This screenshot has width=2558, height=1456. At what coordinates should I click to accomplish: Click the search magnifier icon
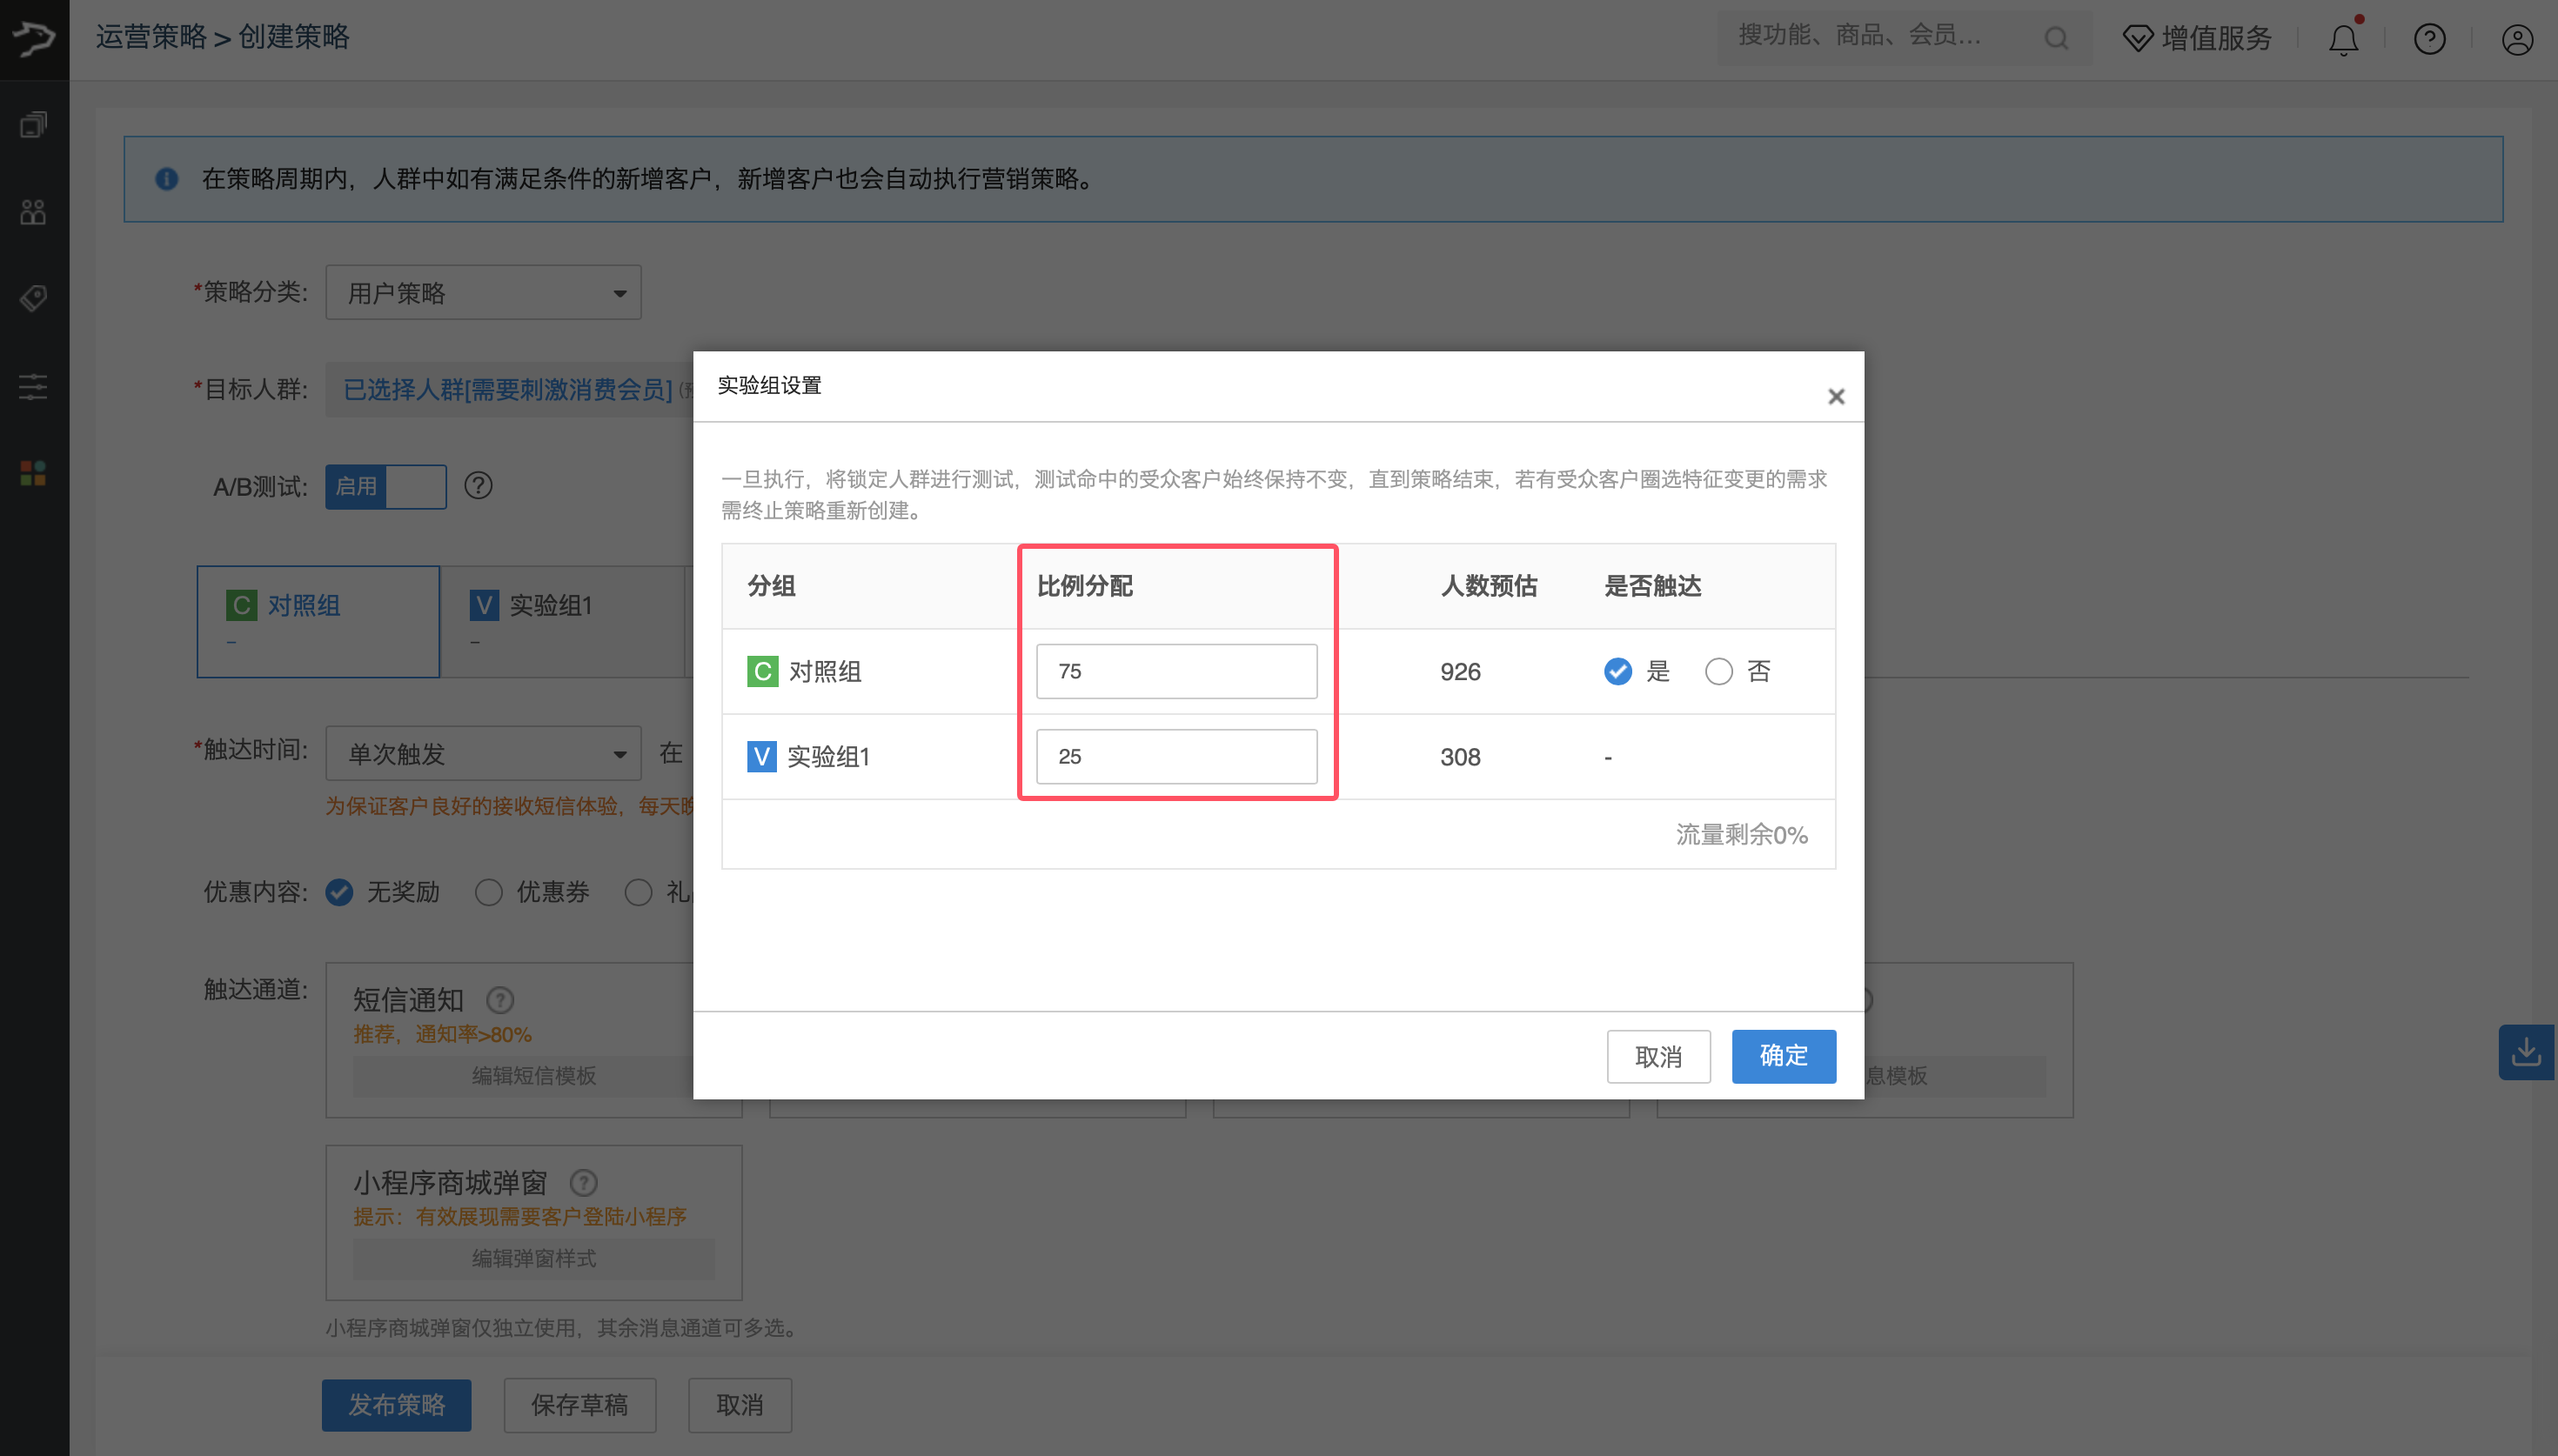coord(2055,38)
